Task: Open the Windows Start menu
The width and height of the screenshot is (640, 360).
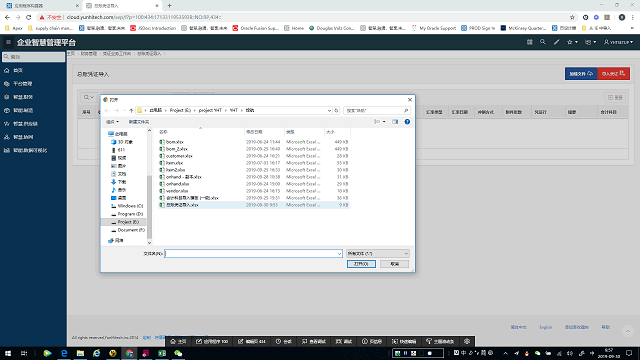Action: [8, 353]
